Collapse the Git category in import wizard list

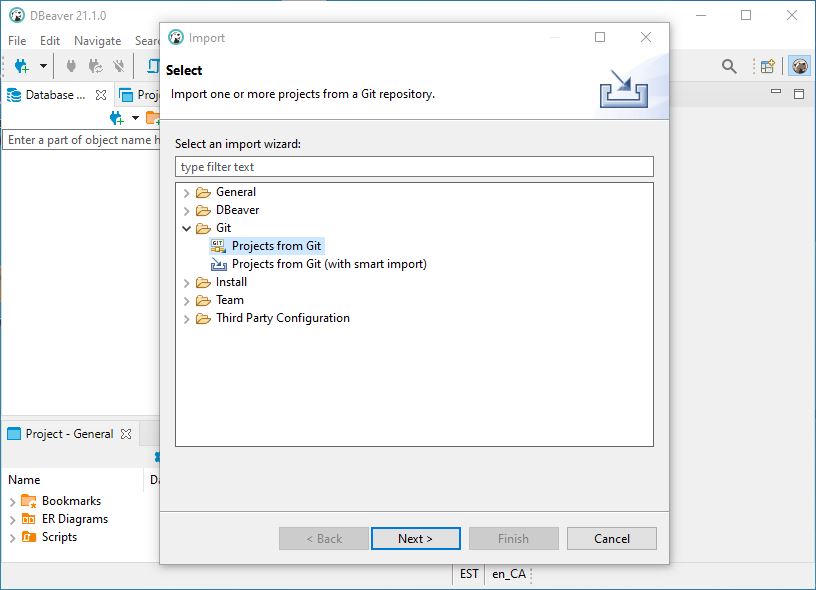pos(187,228)
